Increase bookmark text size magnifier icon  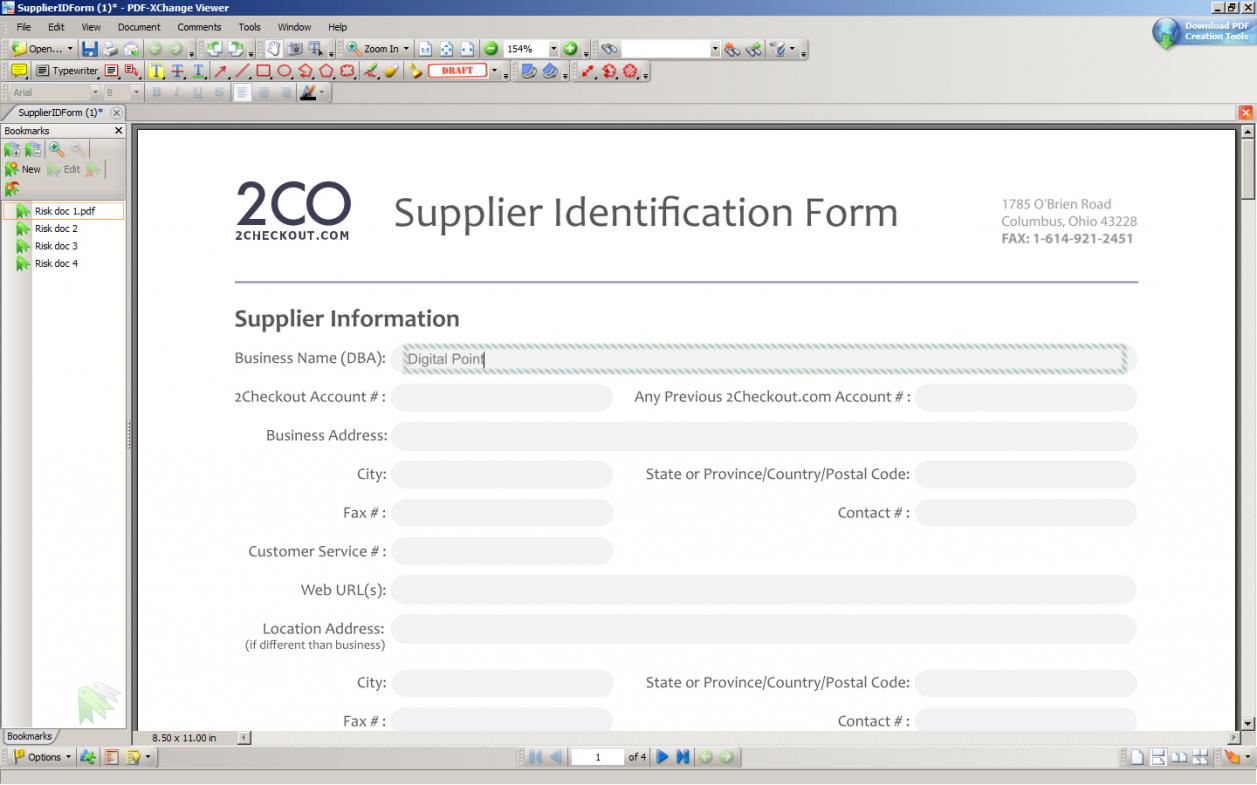(x=56, y=150)
